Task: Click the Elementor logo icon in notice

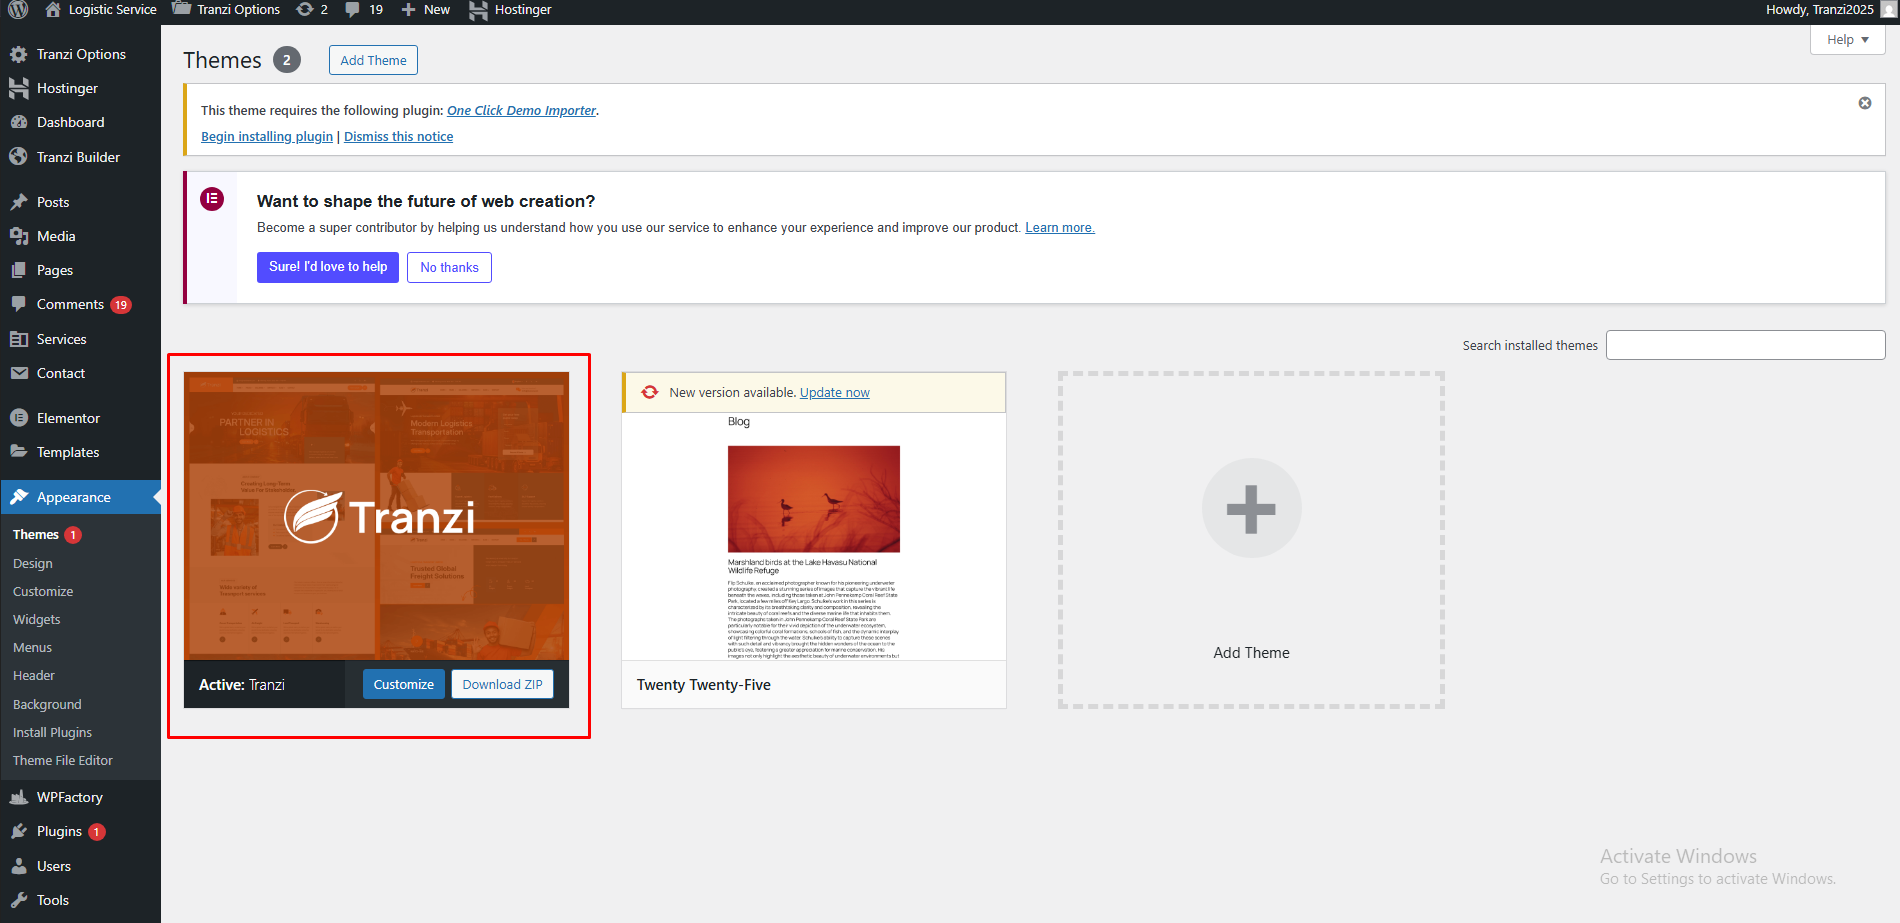Action: pyautogui.click(x=212, y=199)
